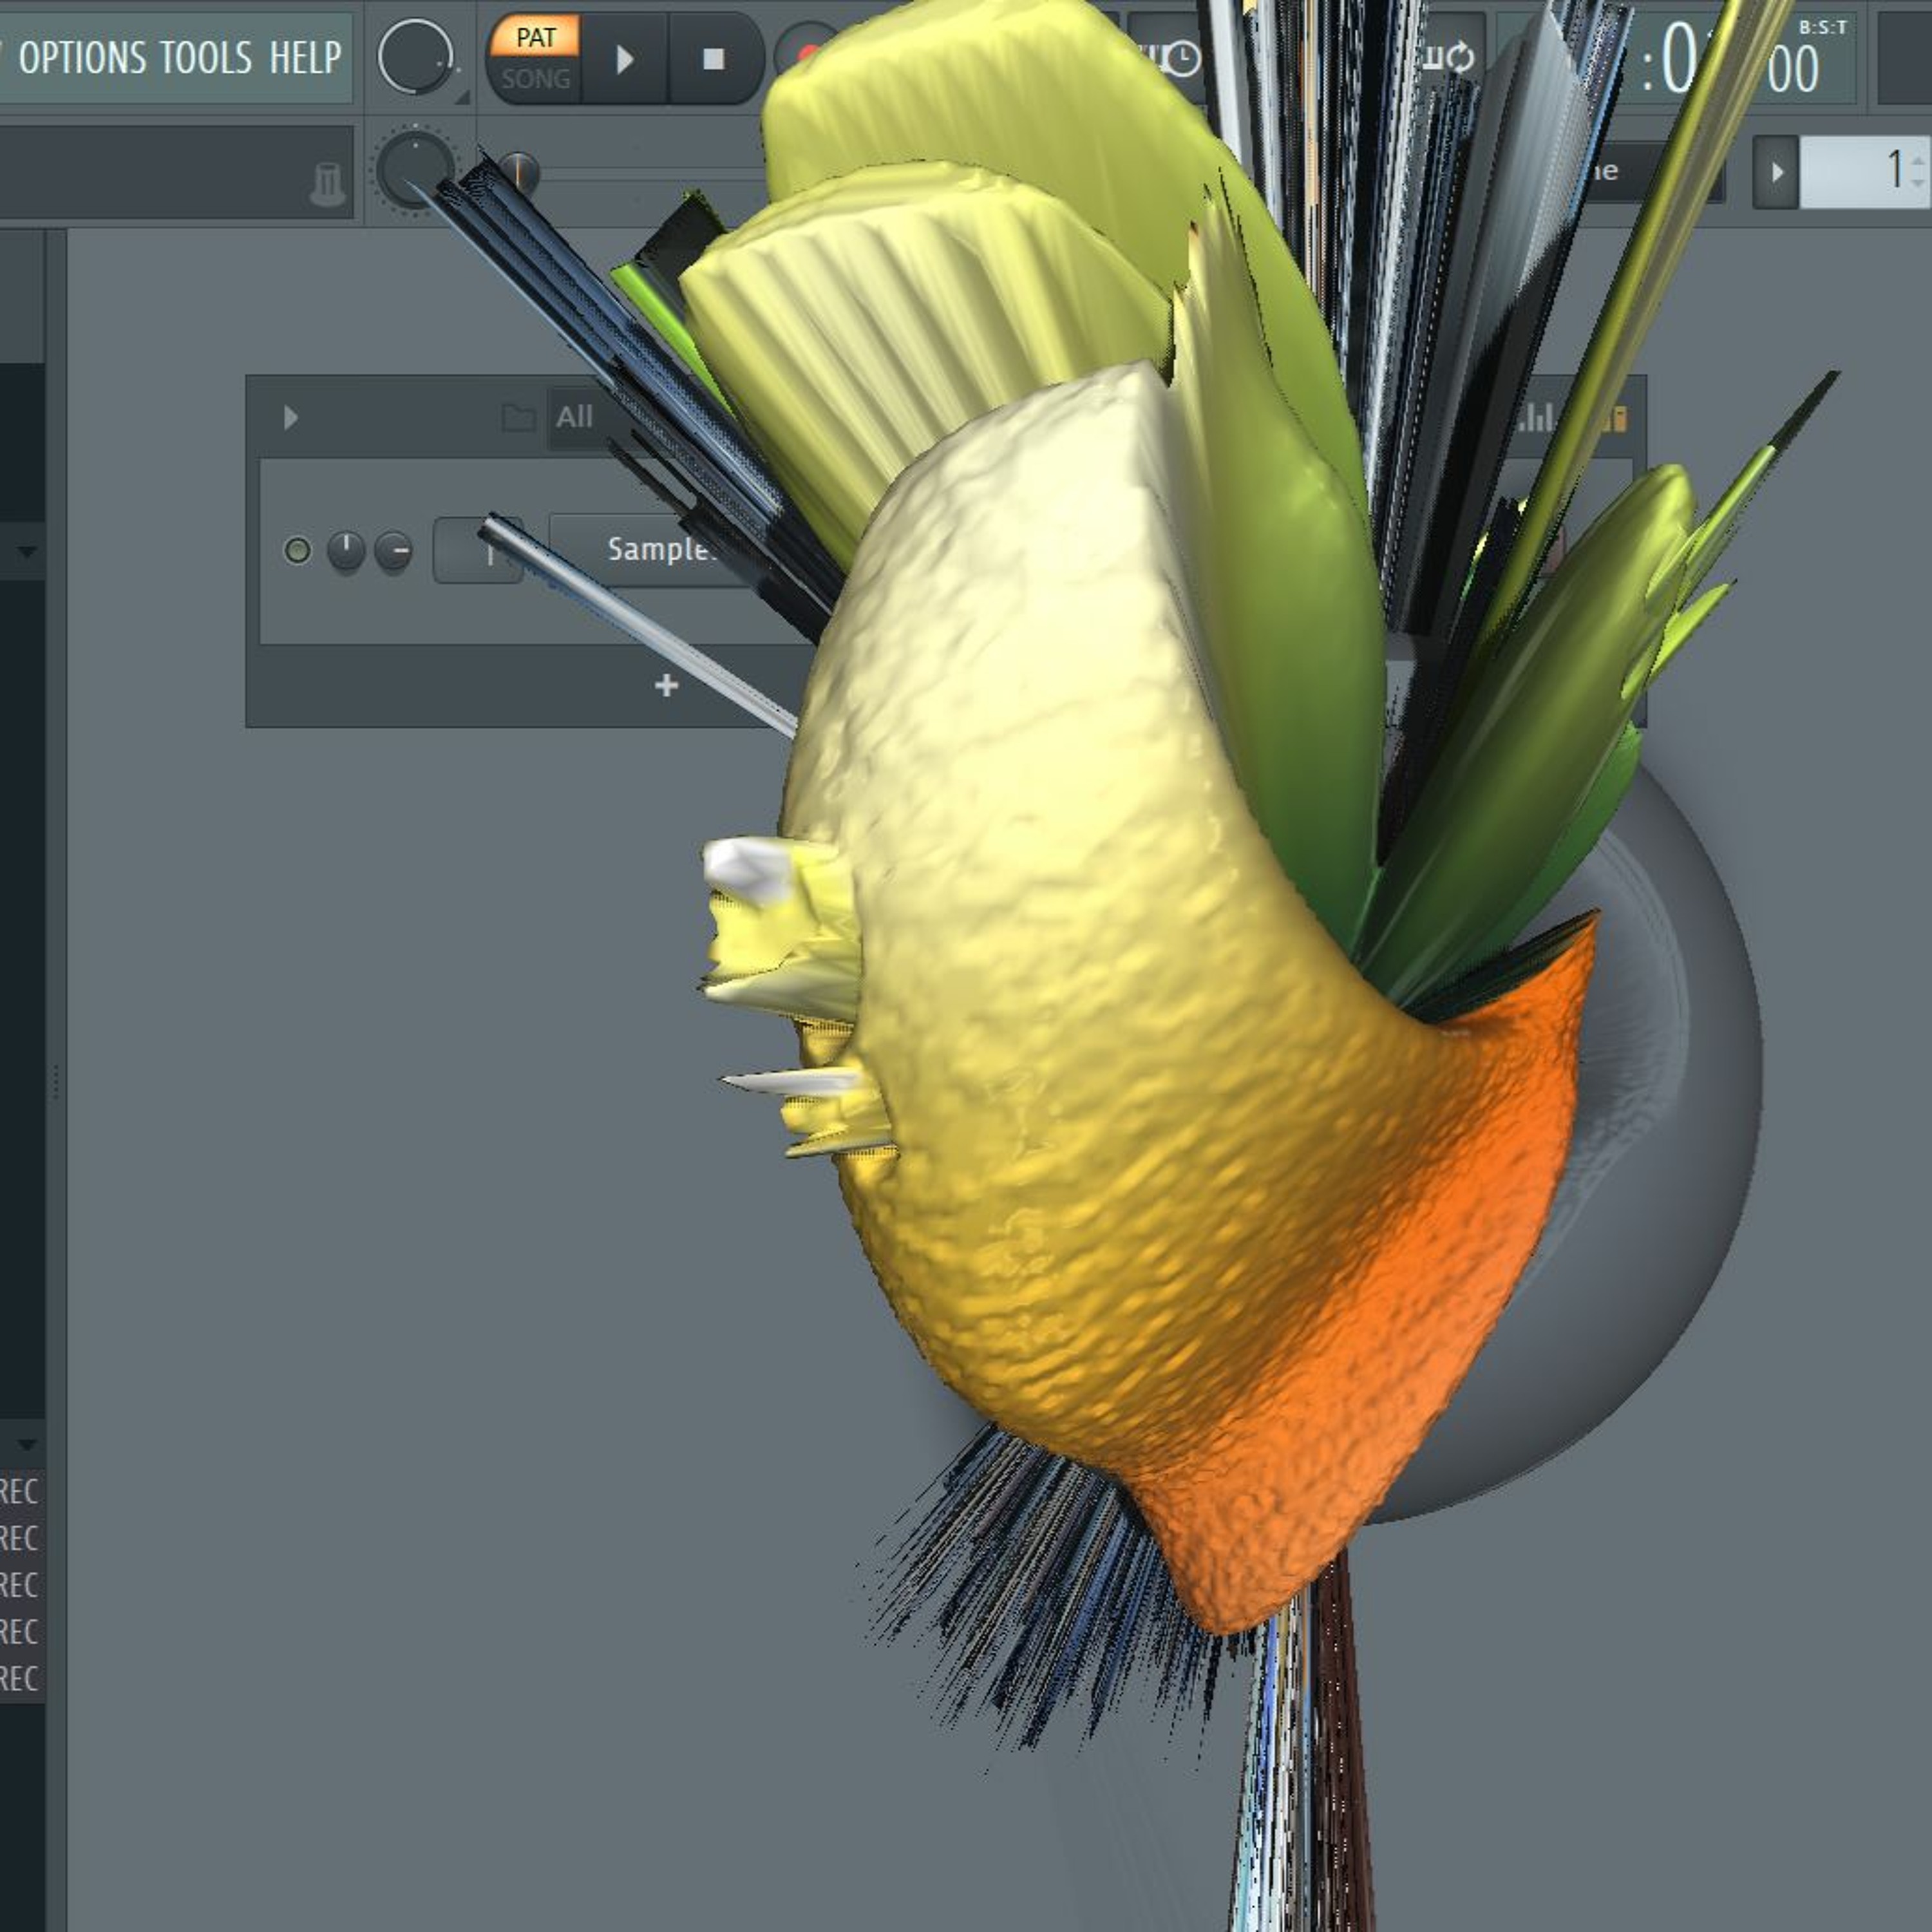Open the All channel filter dropdown
The height and width of the screenshot is (1932, 1932).
point(575,417)
